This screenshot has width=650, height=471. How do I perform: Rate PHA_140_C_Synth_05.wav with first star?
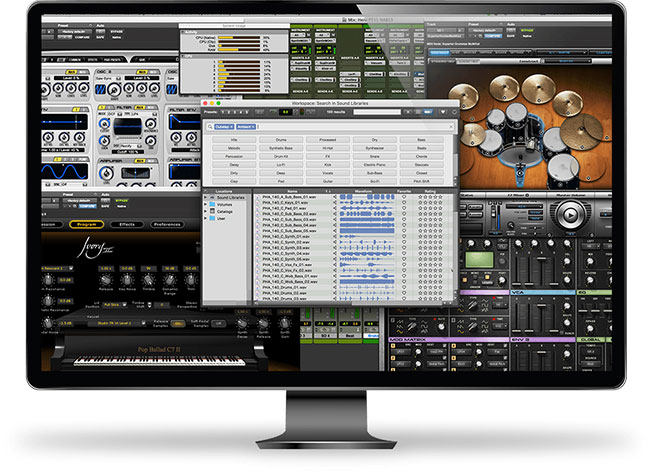point(420,259)
